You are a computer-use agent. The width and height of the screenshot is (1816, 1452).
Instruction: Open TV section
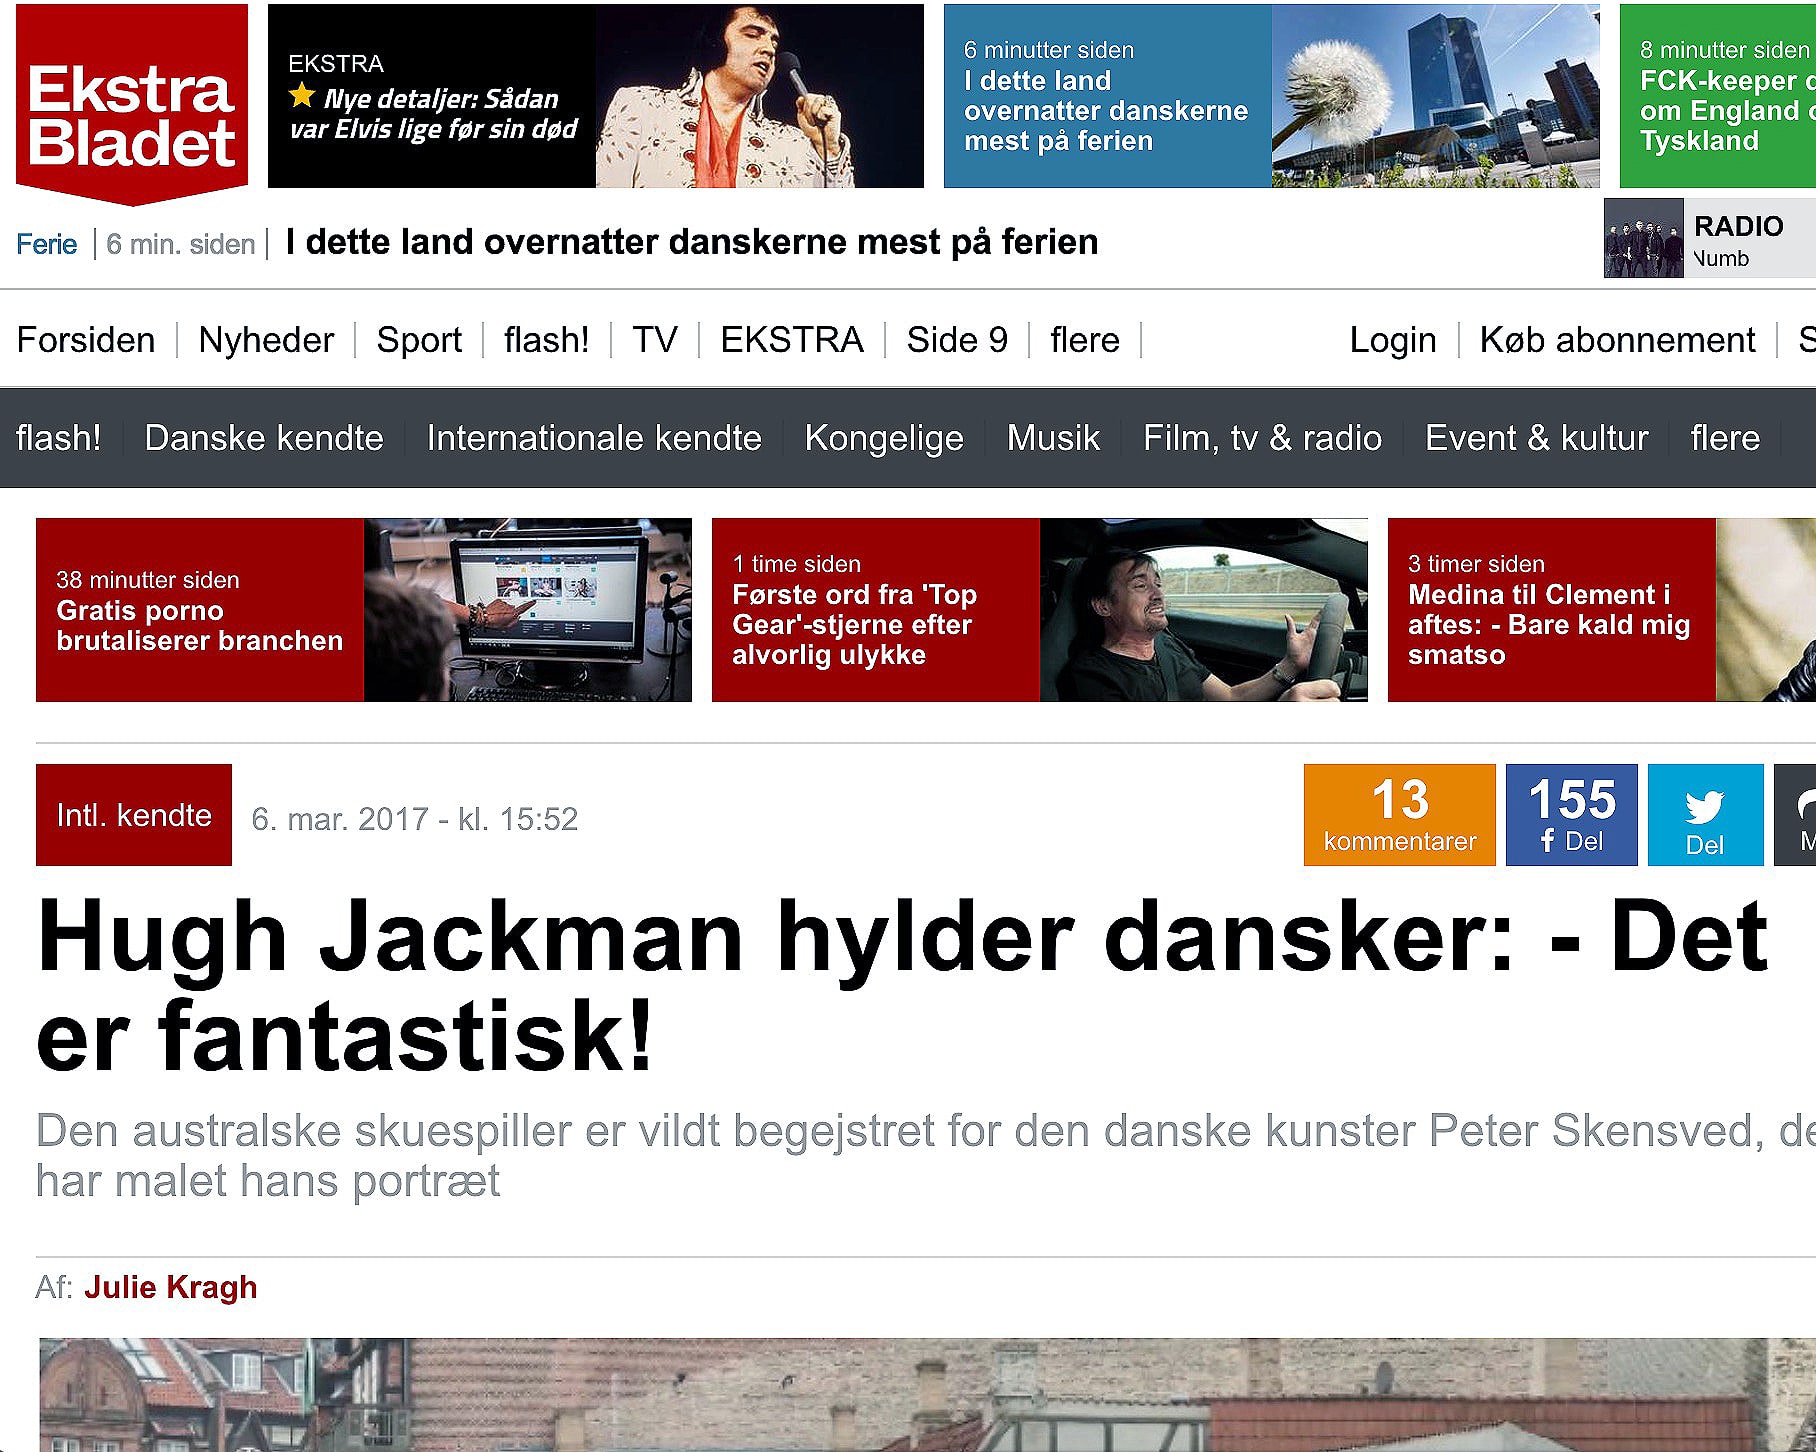(x=655, y=340)
